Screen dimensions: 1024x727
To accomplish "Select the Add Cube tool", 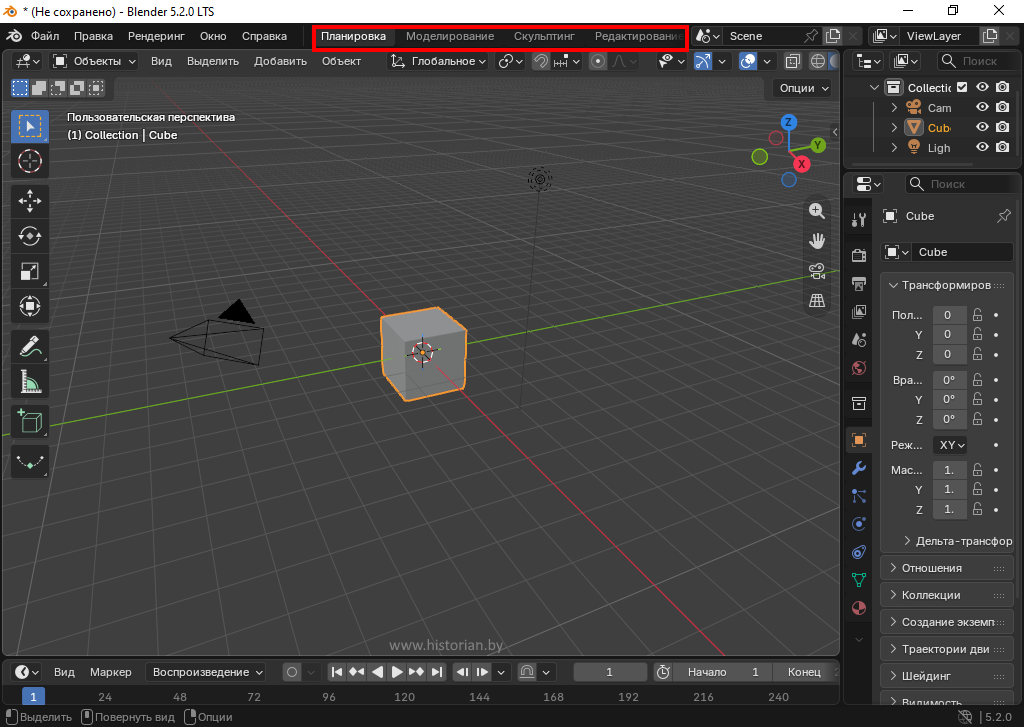I will [29, 422].
